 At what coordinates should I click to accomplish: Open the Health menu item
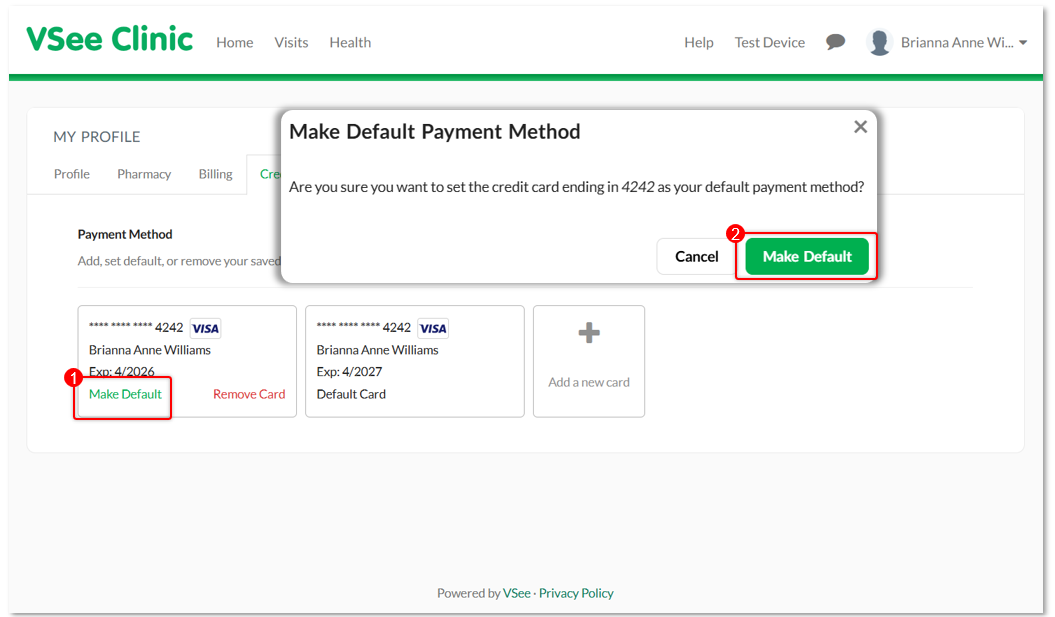pos(350,42)
